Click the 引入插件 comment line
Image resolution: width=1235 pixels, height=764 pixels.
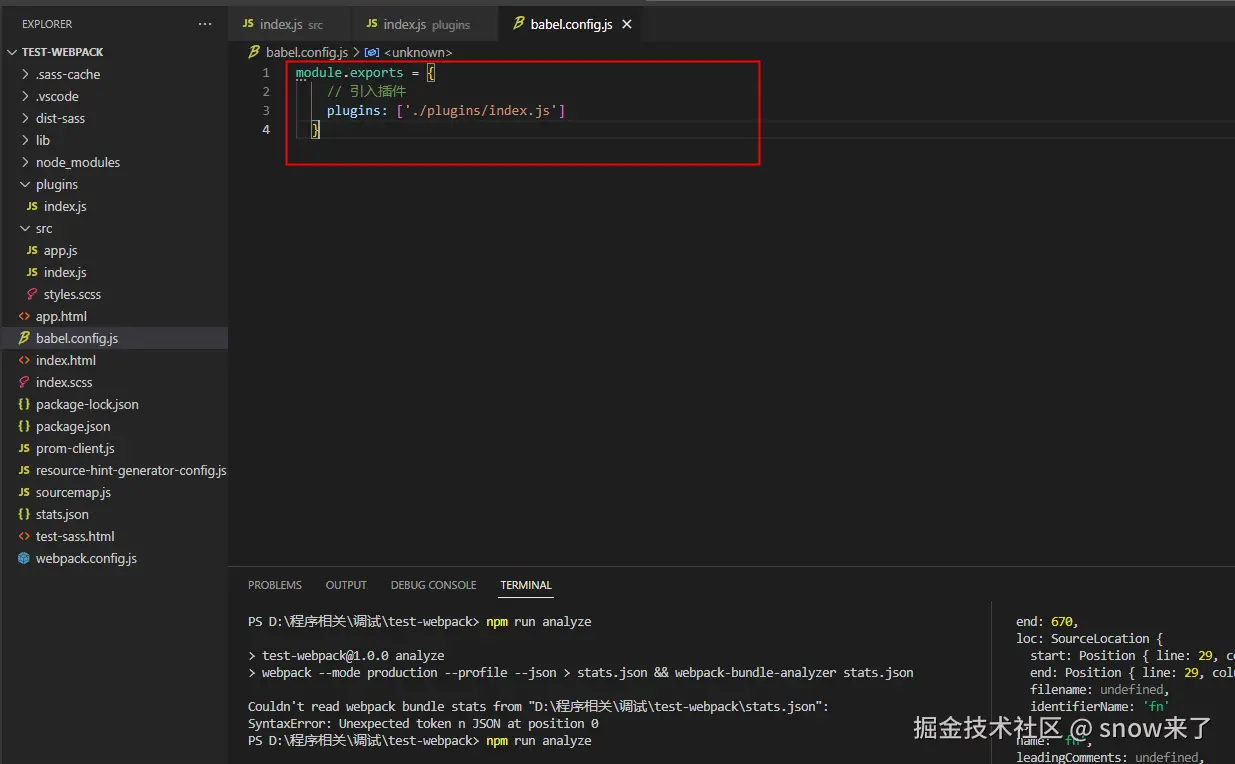coord(366,92)
